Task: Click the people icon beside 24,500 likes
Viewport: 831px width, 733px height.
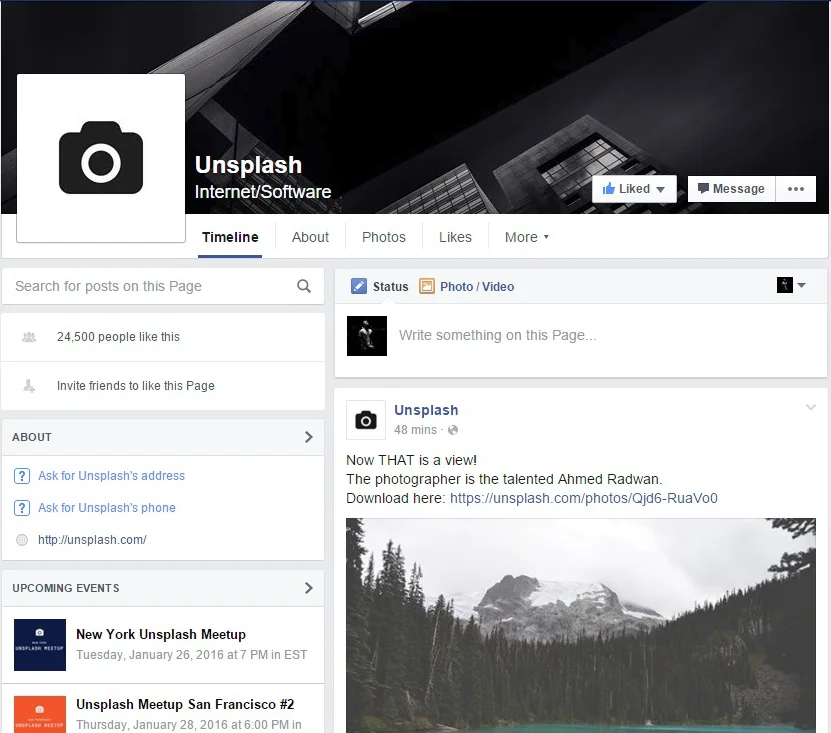Action: (x=29, y=337)
